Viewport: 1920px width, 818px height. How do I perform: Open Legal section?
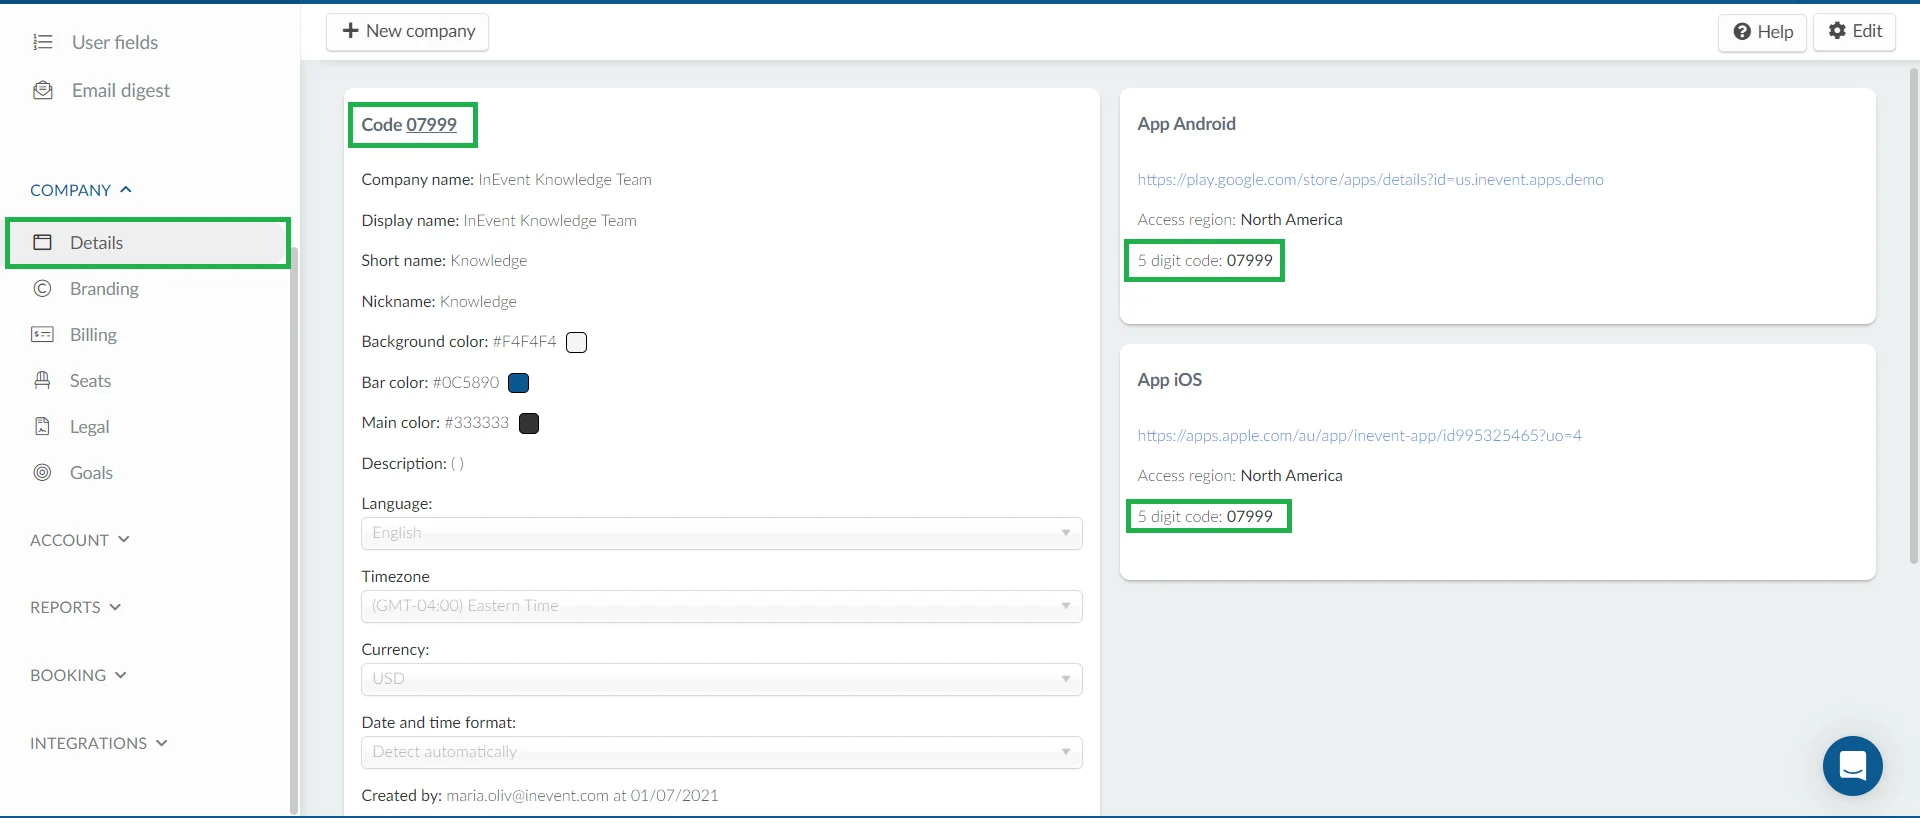pos(89,426)
